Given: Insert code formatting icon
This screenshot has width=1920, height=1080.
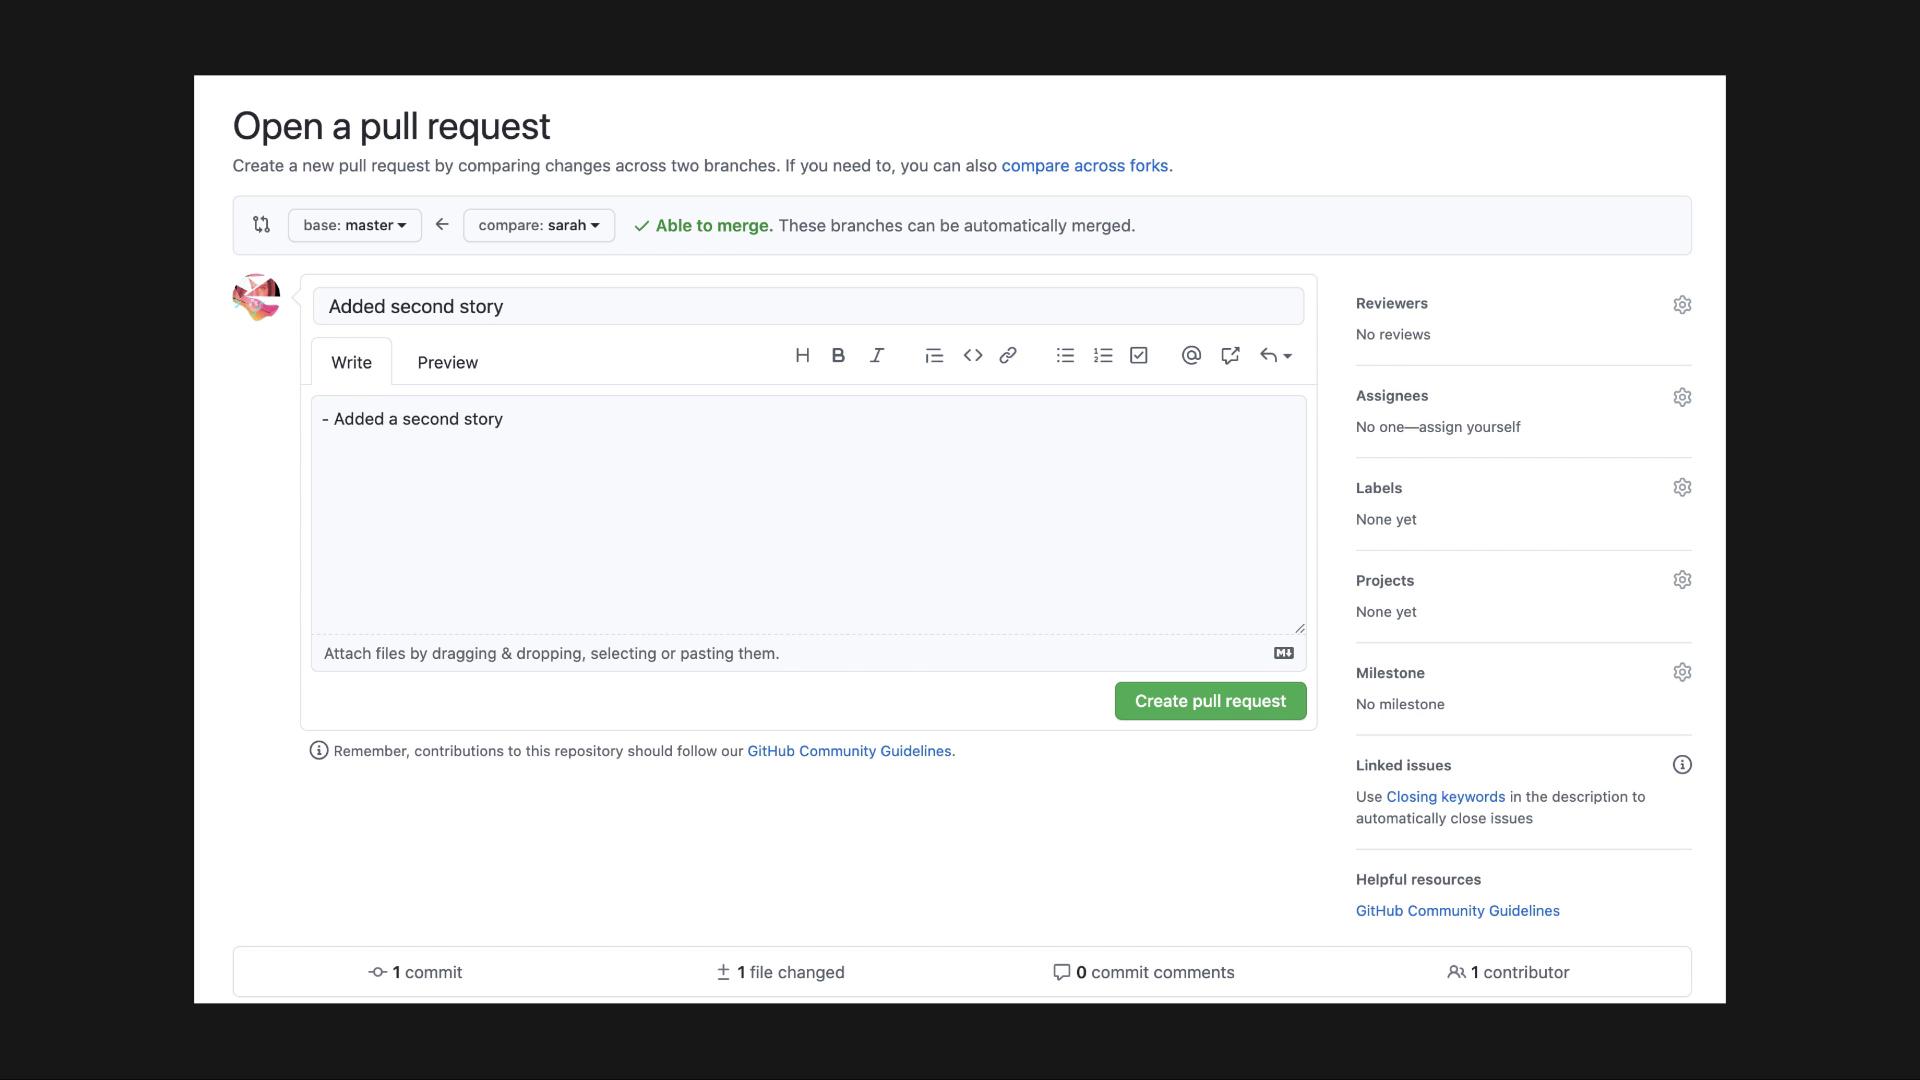Looking at the screenshot, I should coord(972,355).
